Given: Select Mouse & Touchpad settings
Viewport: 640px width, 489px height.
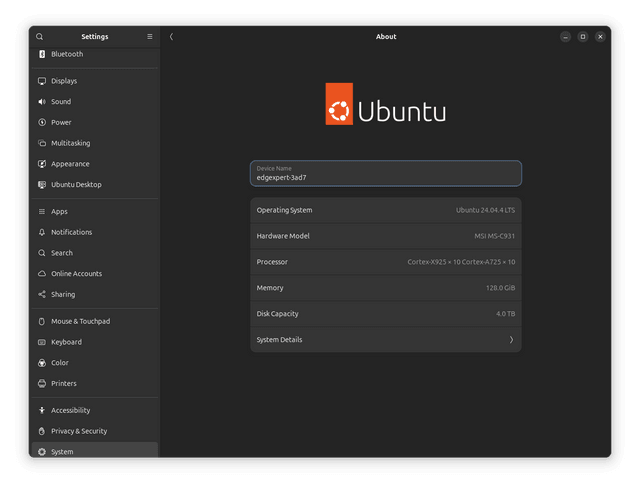Looking at the screenshot, I should tap(95, 321).
